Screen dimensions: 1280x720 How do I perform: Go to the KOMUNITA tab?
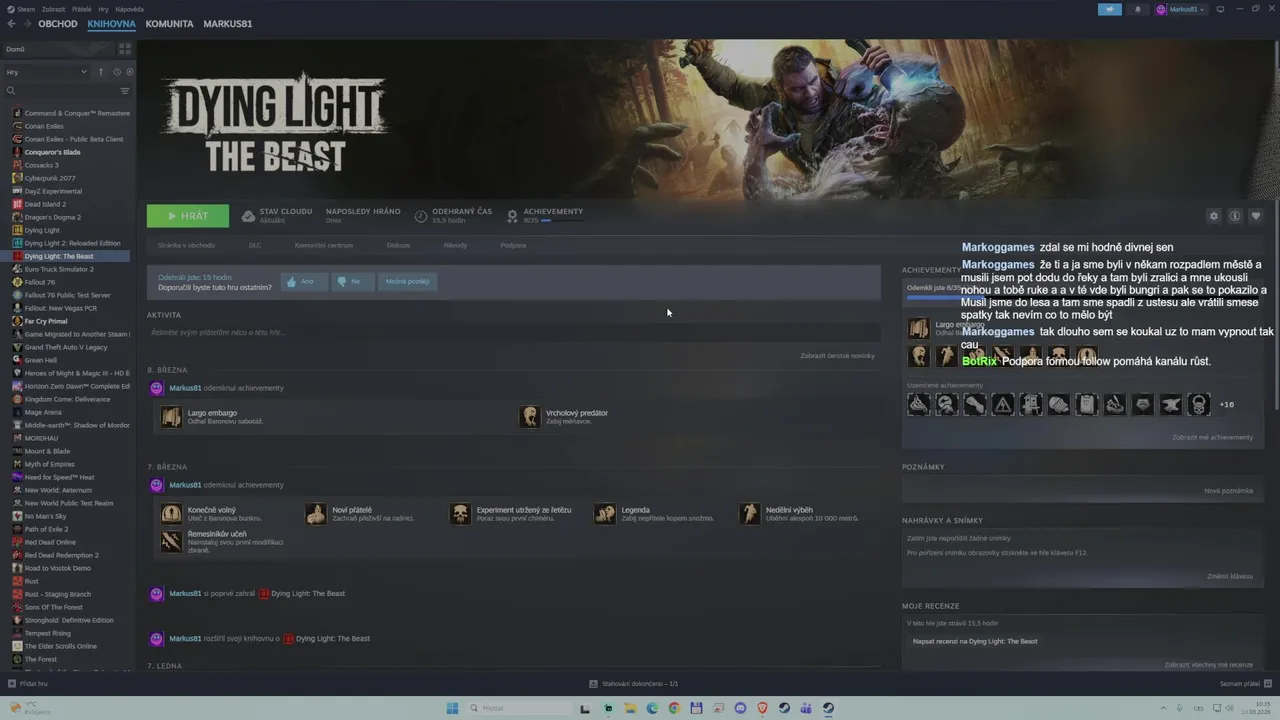click(x=170, y=24)
